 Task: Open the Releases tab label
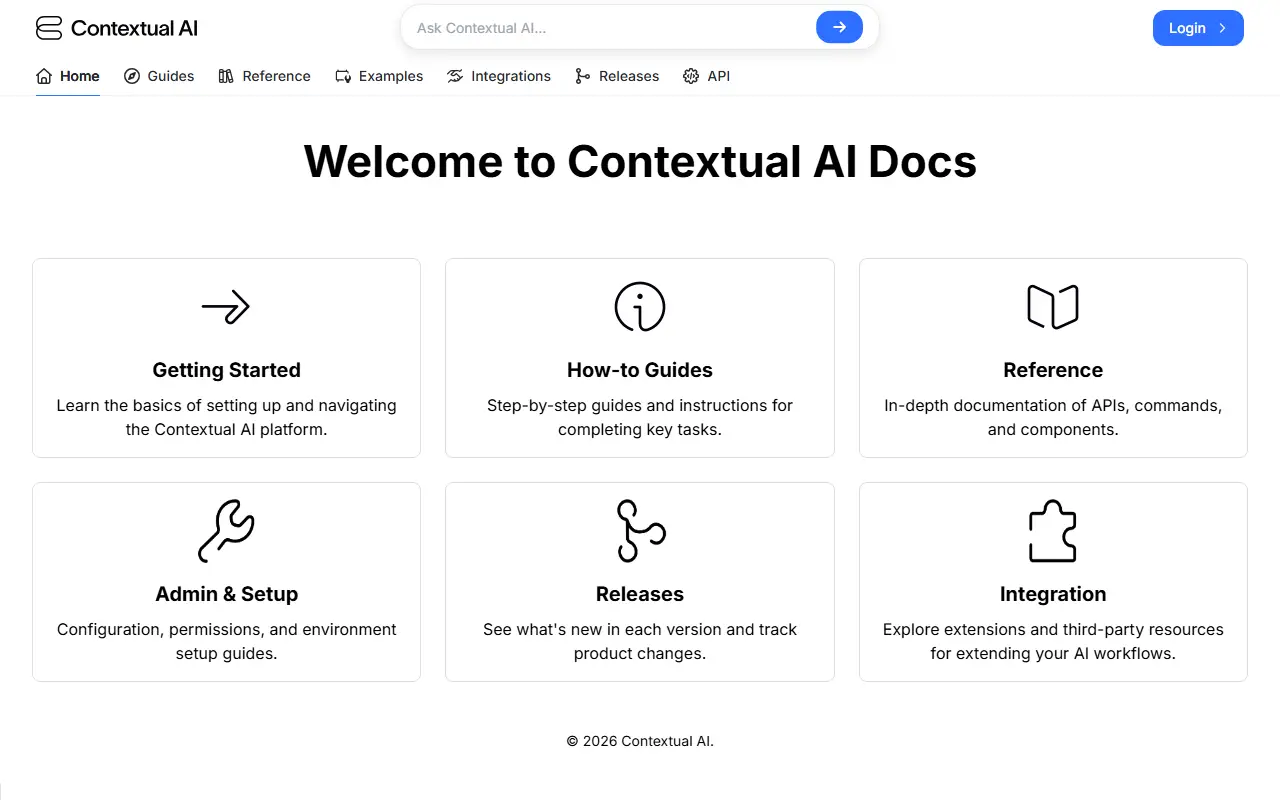(x=629, y=76)
